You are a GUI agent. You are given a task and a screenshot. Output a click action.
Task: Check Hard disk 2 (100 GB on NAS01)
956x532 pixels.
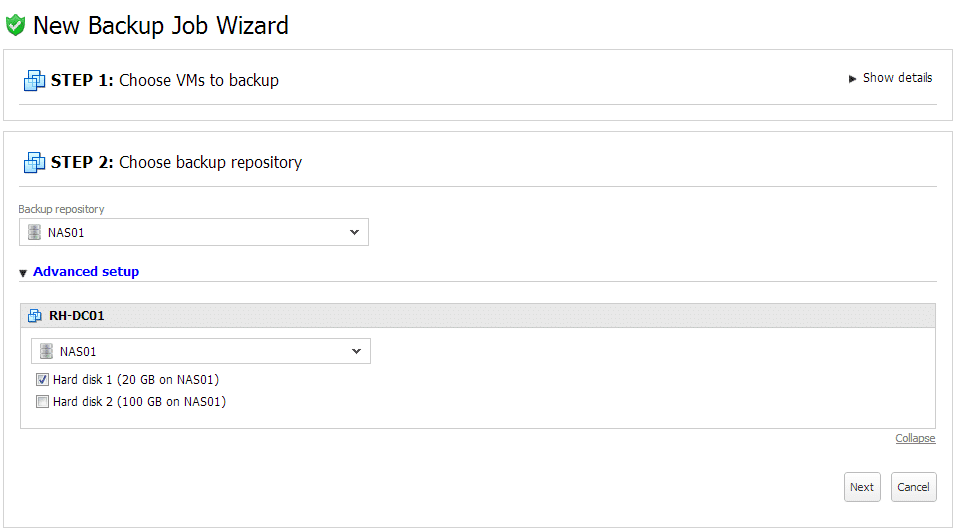[42, 402]
